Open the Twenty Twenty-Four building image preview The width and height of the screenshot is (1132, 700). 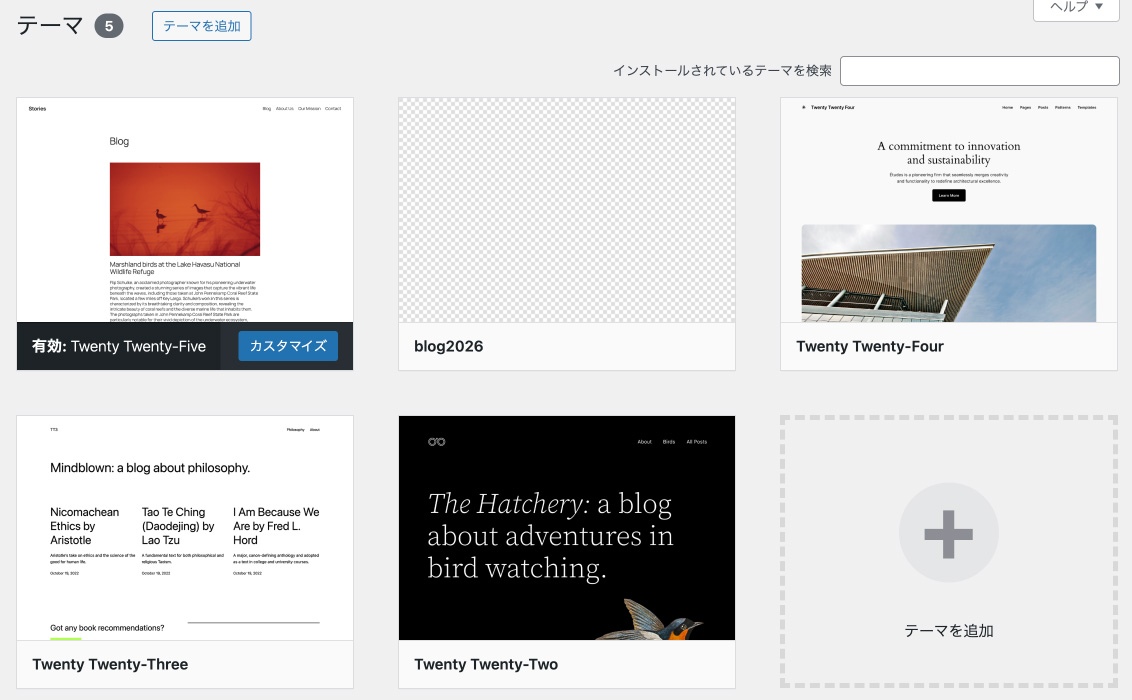pos(948,272)
